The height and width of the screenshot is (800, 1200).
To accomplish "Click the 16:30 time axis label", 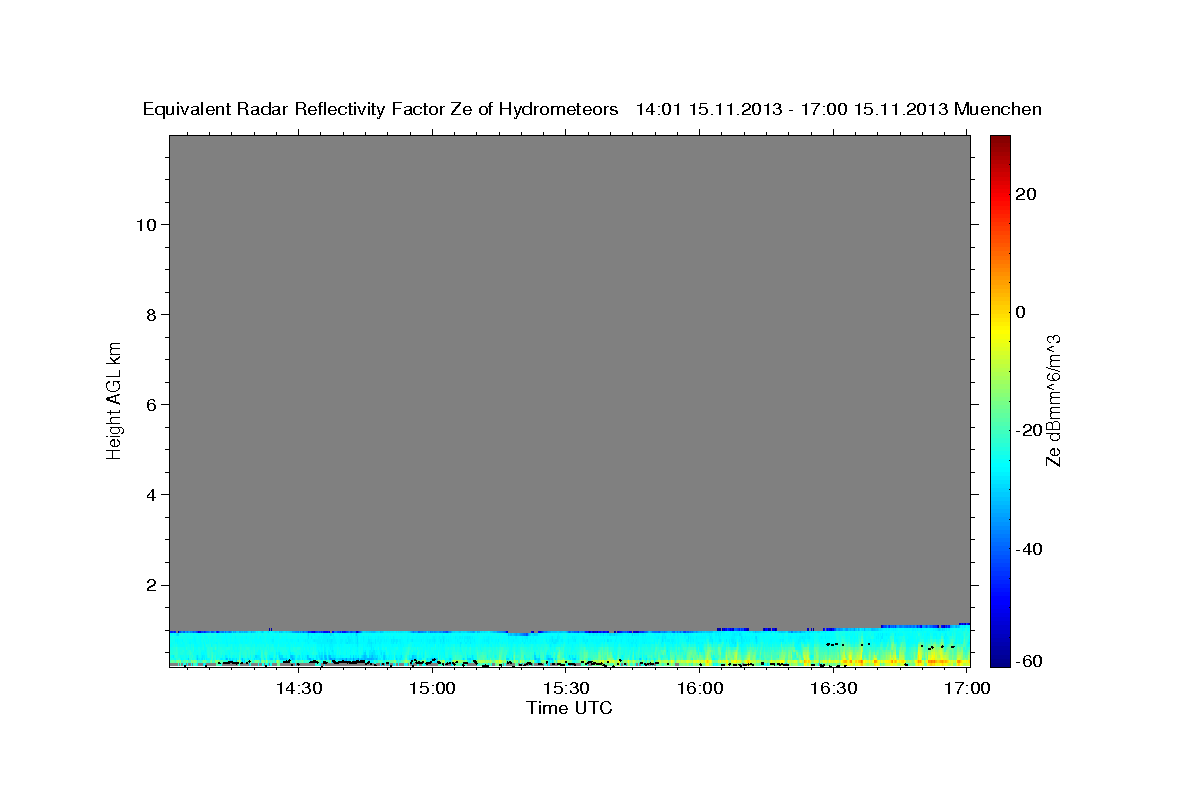I will point(834,688).
